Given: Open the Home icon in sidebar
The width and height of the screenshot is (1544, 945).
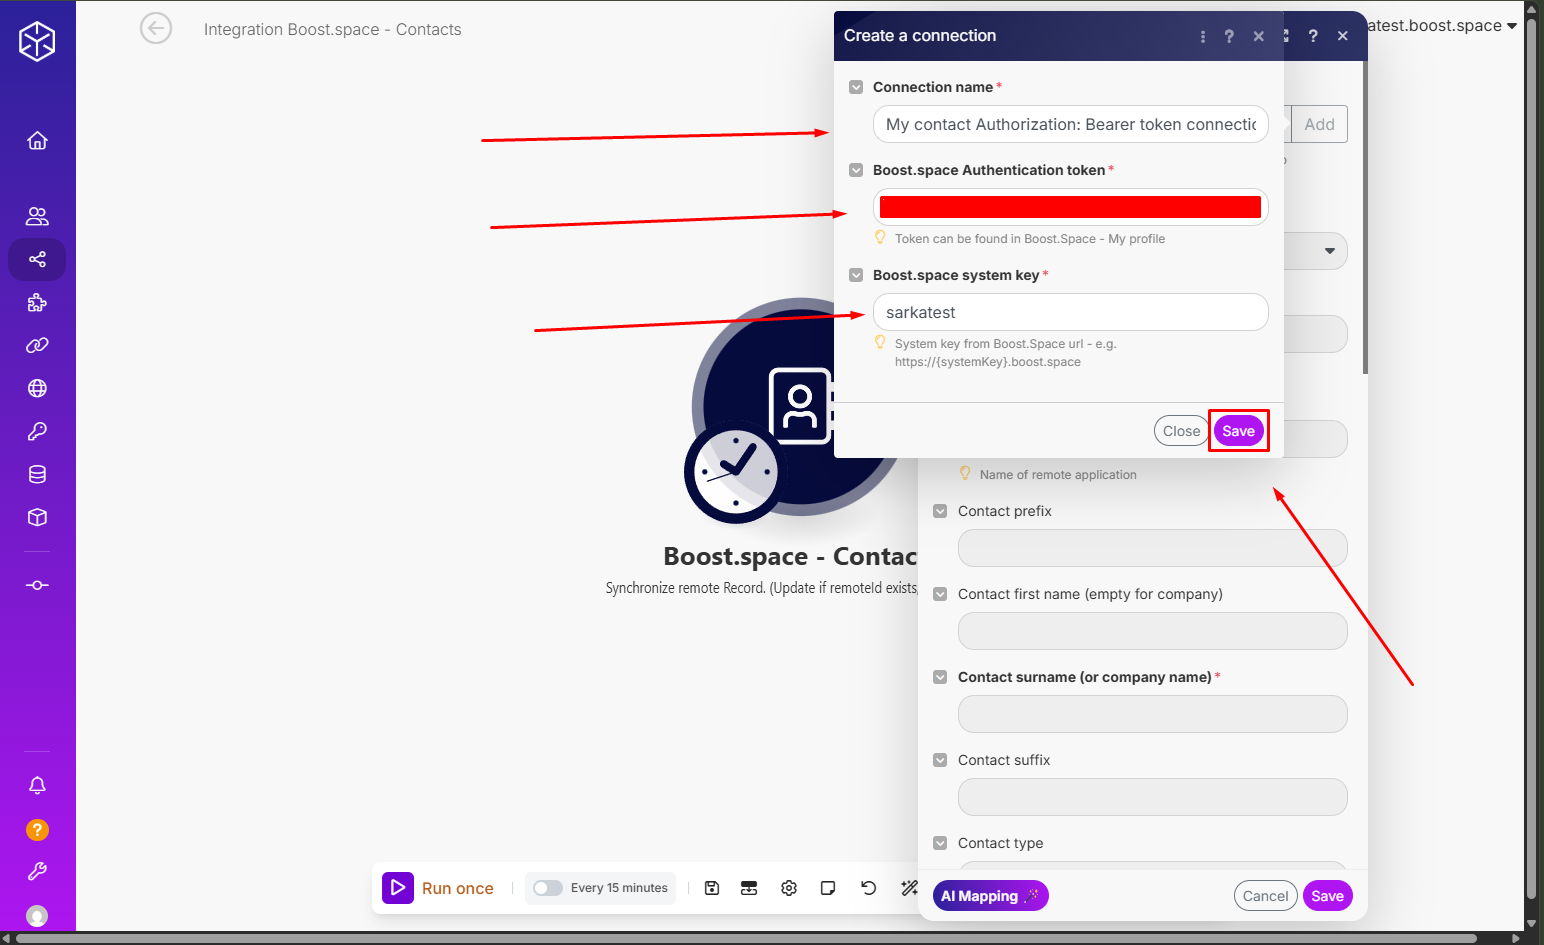Looking at the screenshot, I should pyautogui.click(x=37, y=141).
